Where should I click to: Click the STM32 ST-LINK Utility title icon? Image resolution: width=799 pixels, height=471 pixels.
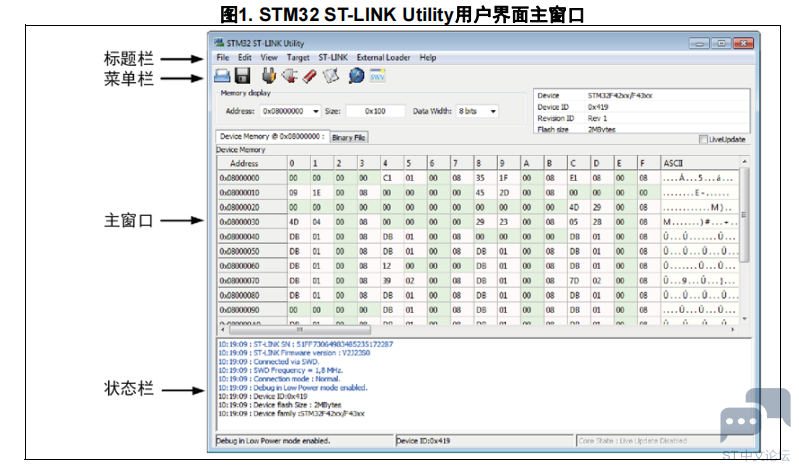point(219,43)
